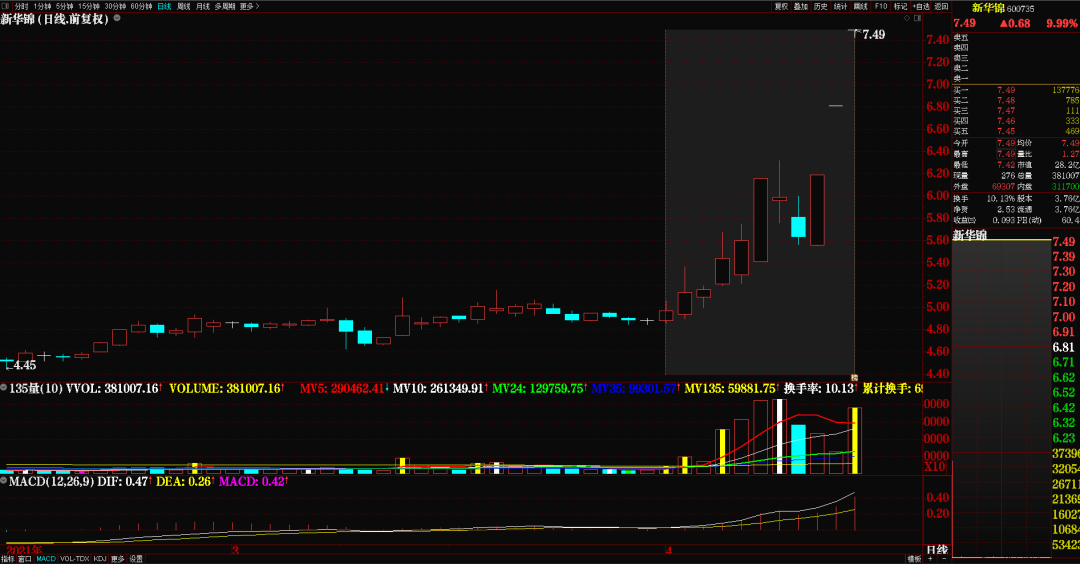Select the MACD indicator tab
1080x564 pixels.
coord(46,559)
